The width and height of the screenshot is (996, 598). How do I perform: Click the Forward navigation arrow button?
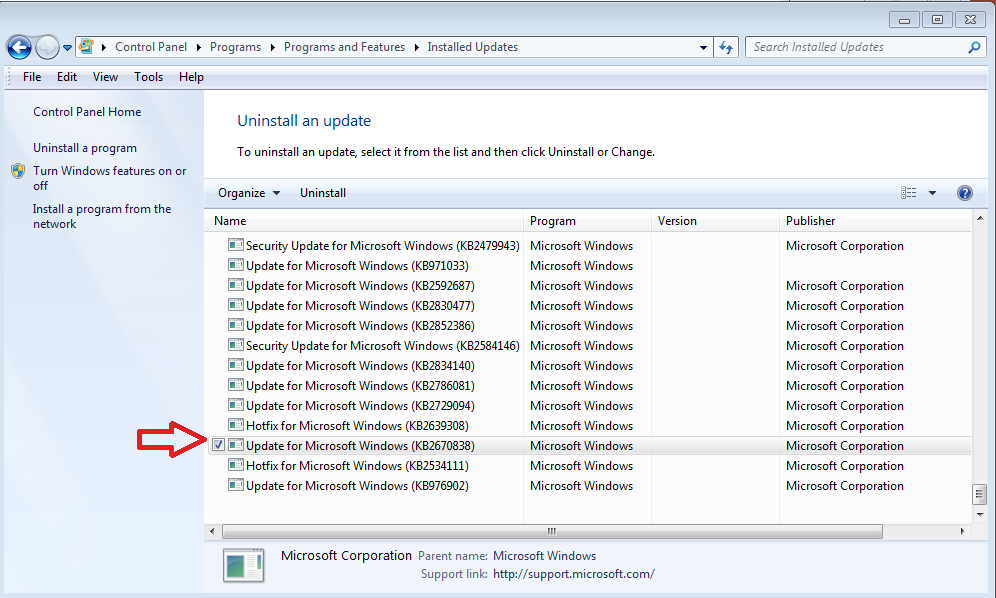point(47,47)
